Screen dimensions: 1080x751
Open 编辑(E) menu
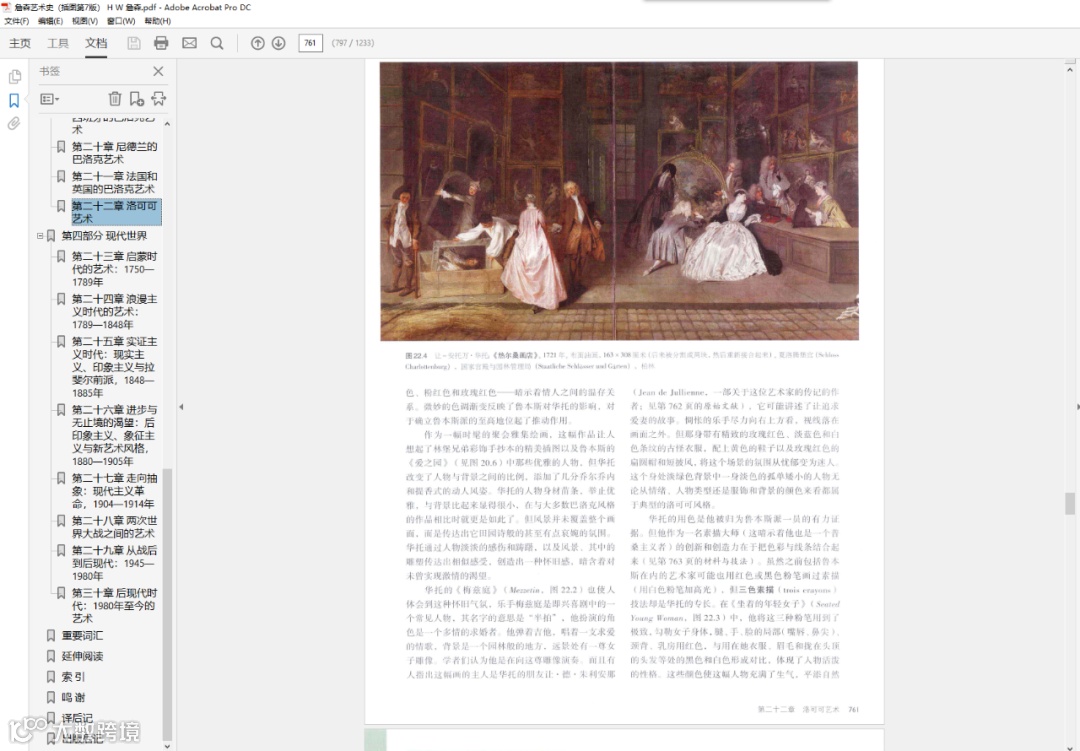click(50, 21)
